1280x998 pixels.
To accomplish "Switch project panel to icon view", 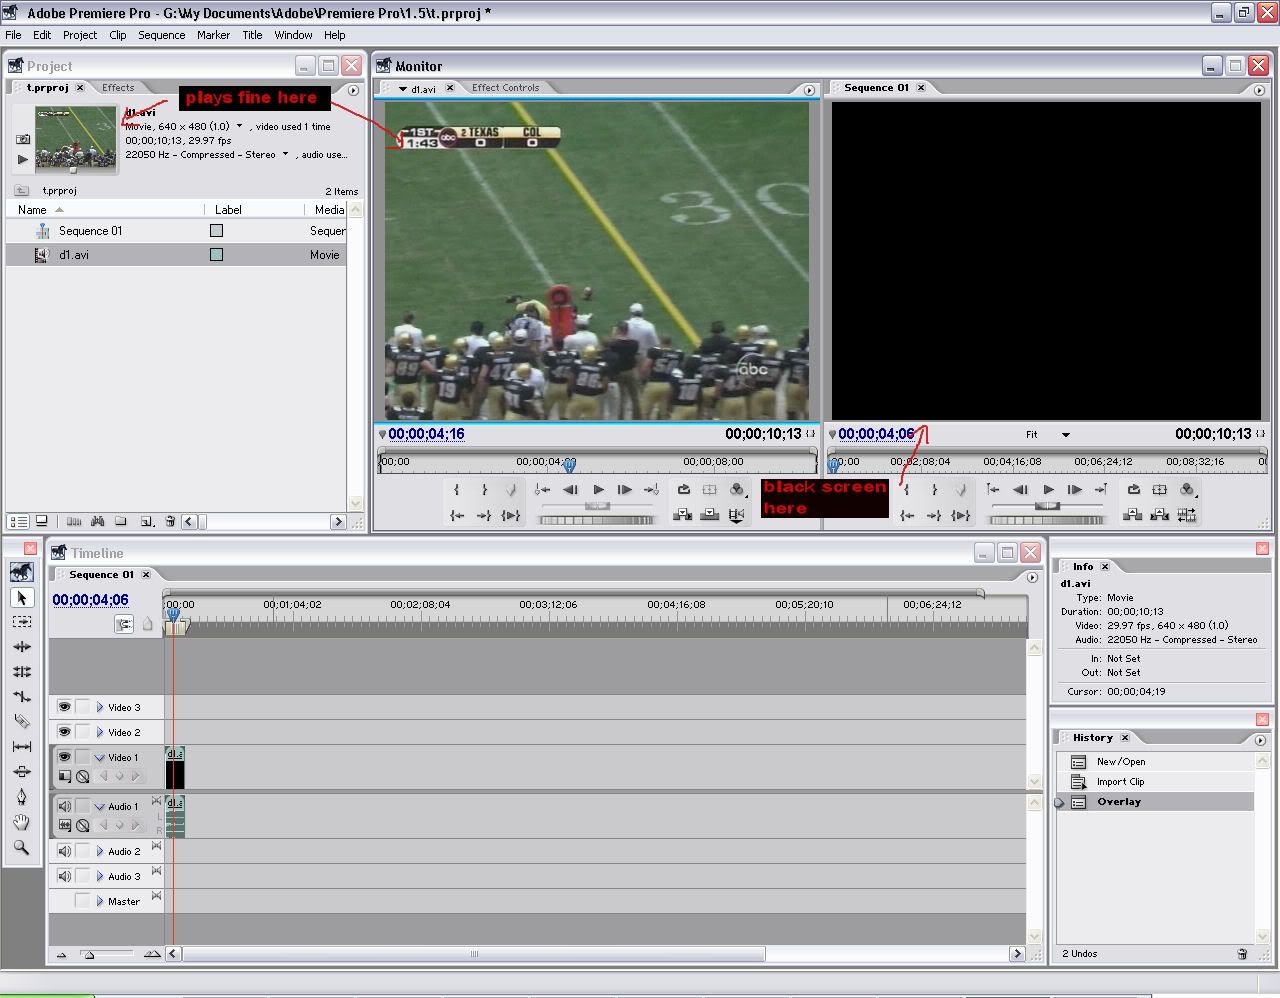I will (42, 521).
